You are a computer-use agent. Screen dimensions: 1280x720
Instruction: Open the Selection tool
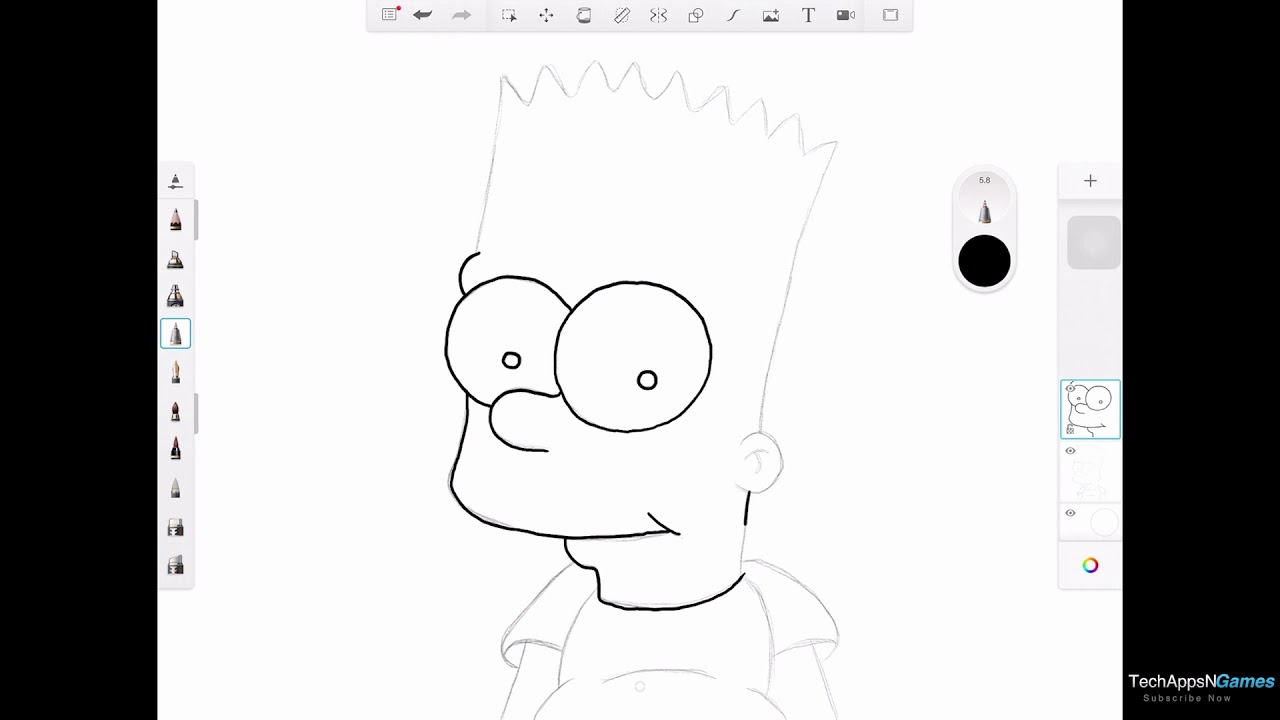[509, 15]
